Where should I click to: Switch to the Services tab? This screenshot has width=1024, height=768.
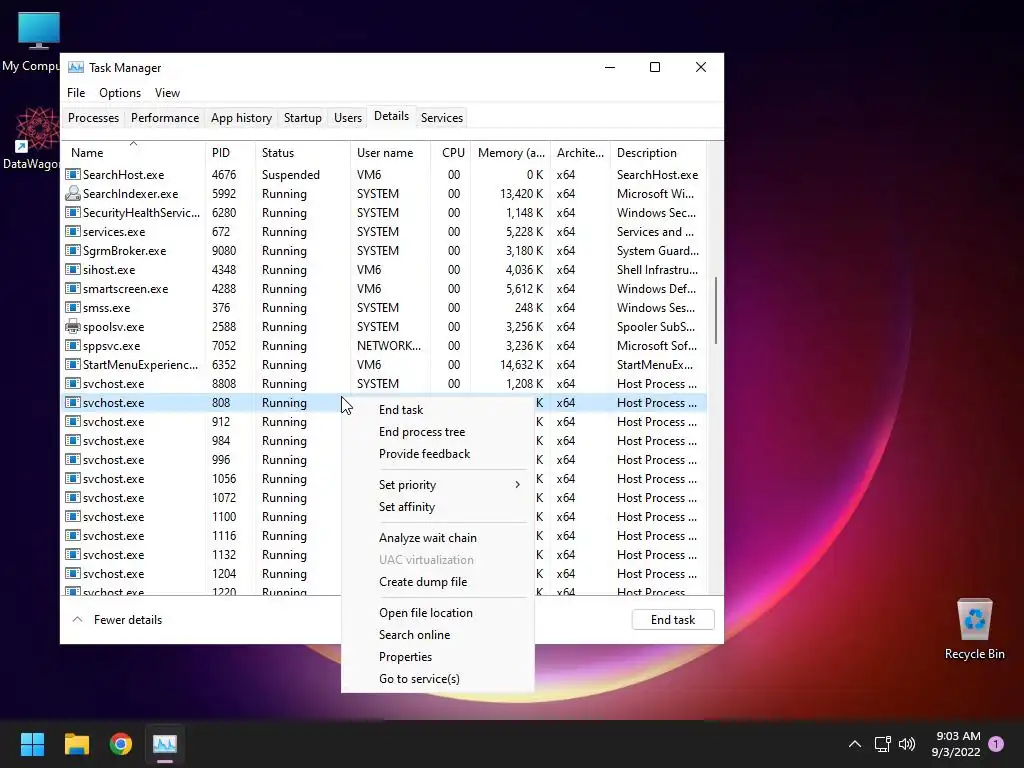pyautogui.click(x=441, y=118)
